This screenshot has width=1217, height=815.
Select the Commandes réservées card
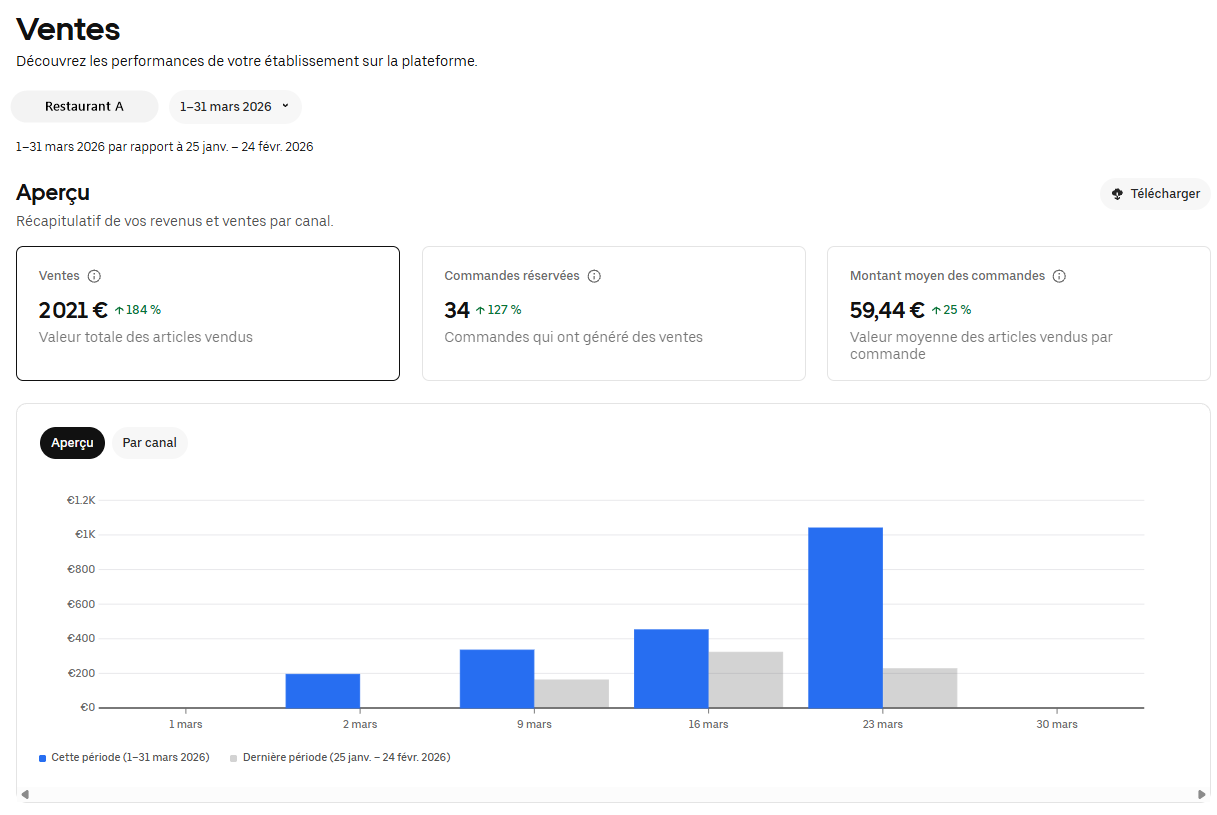pos(613,314)
